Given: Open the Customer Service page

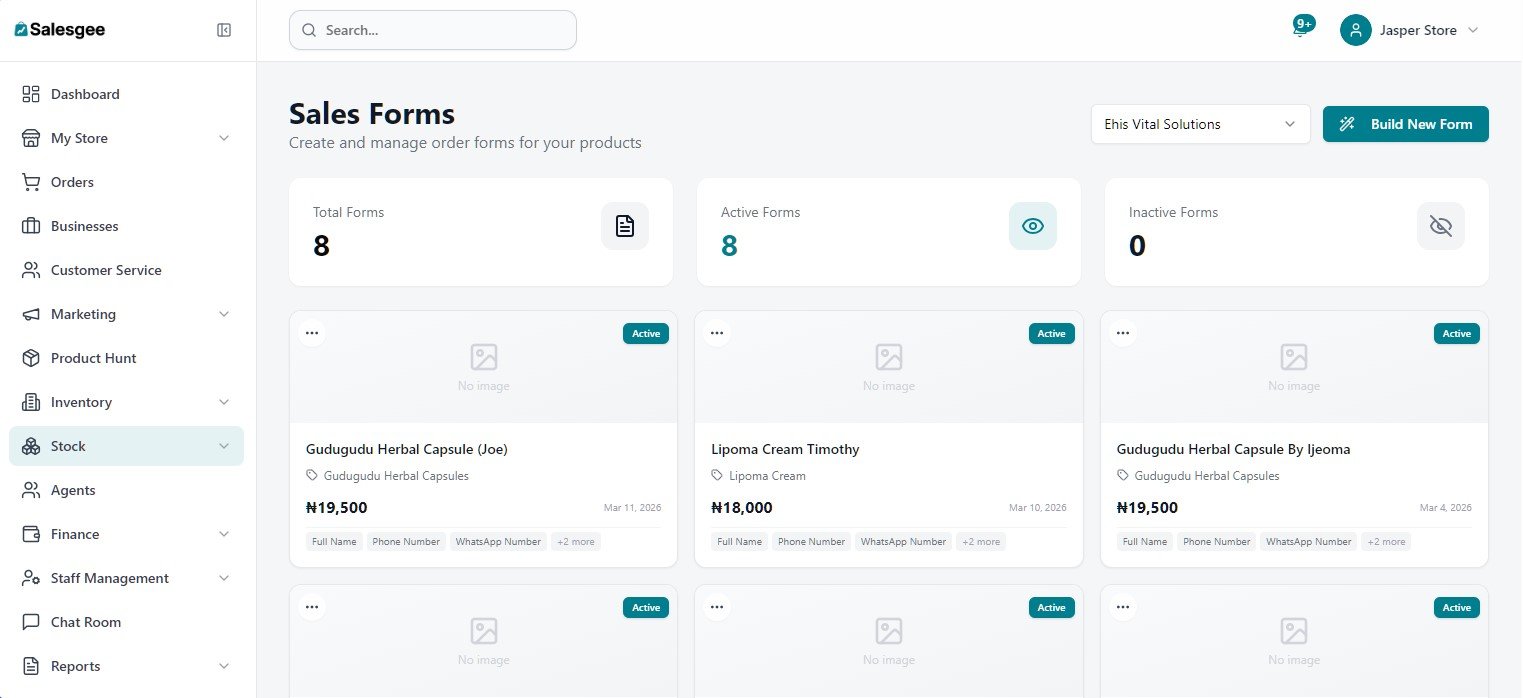Looking at the screenshot, I should 106,270.
